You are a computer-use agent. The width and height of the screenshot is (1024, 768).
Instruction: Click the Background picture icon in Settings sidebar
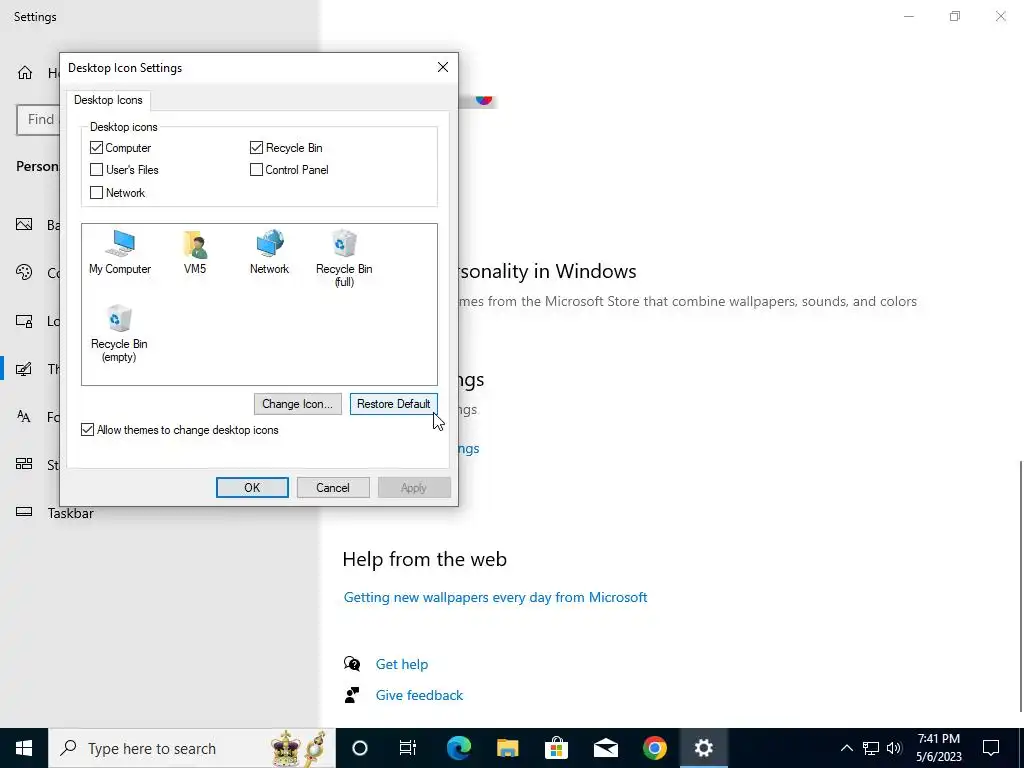(x=24, y=225)
